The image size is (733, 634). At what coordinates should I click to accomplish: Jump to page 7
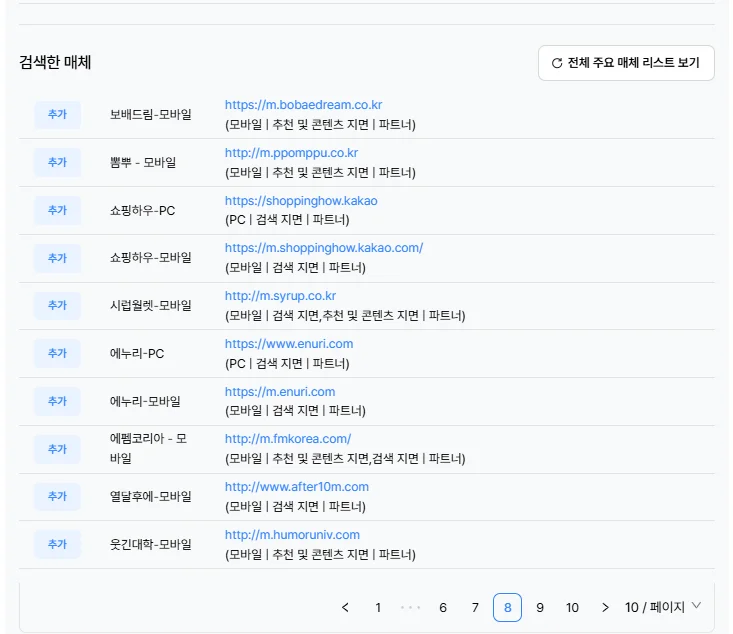click(475, 607)
